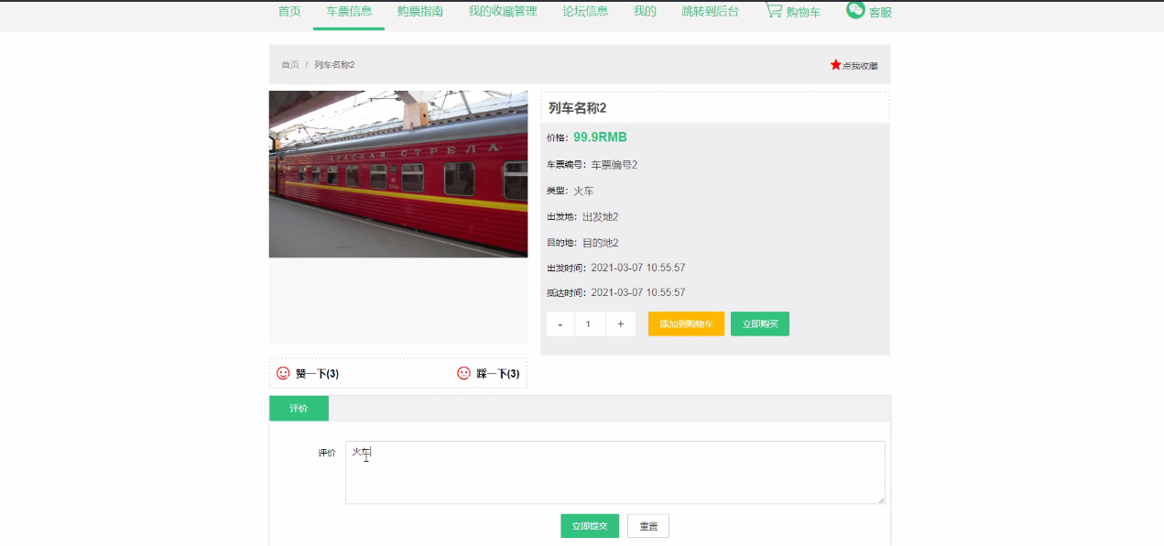
Task: Go to 跳转到后台 in navigation
Action: [710, 11]
